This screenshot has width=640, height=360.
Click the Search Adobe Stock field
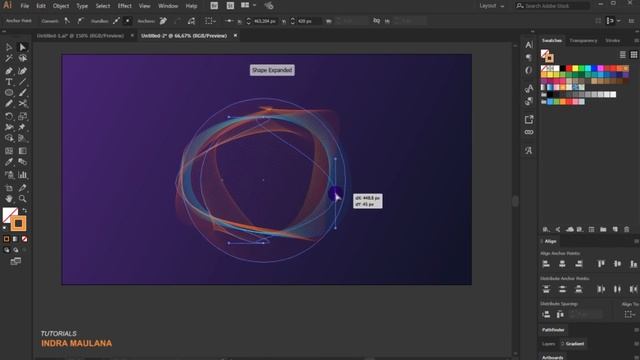click(552, 6)
